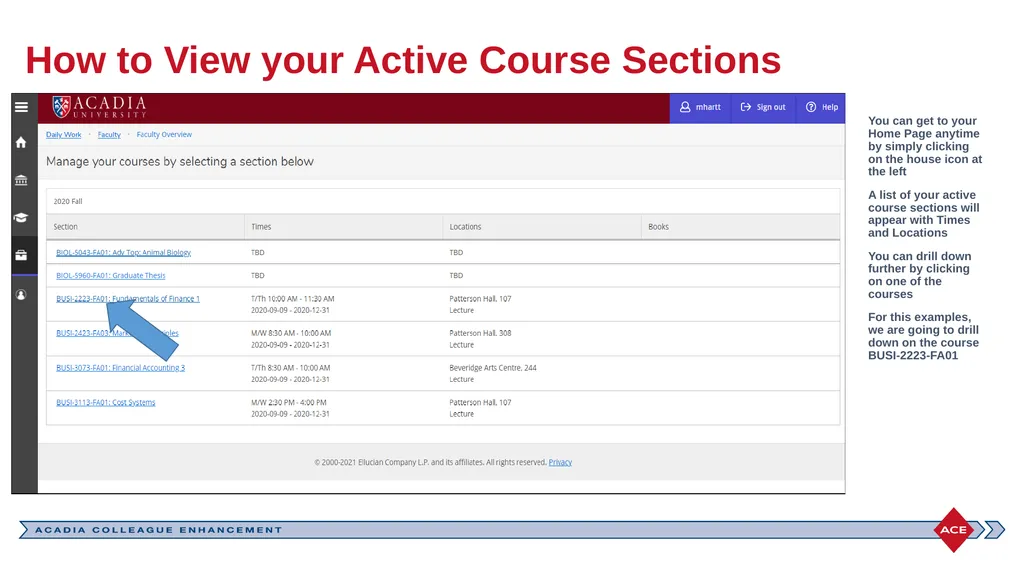
Task: Click Beveridge Arts Centre, 244 location
Action: pos(492,368)
